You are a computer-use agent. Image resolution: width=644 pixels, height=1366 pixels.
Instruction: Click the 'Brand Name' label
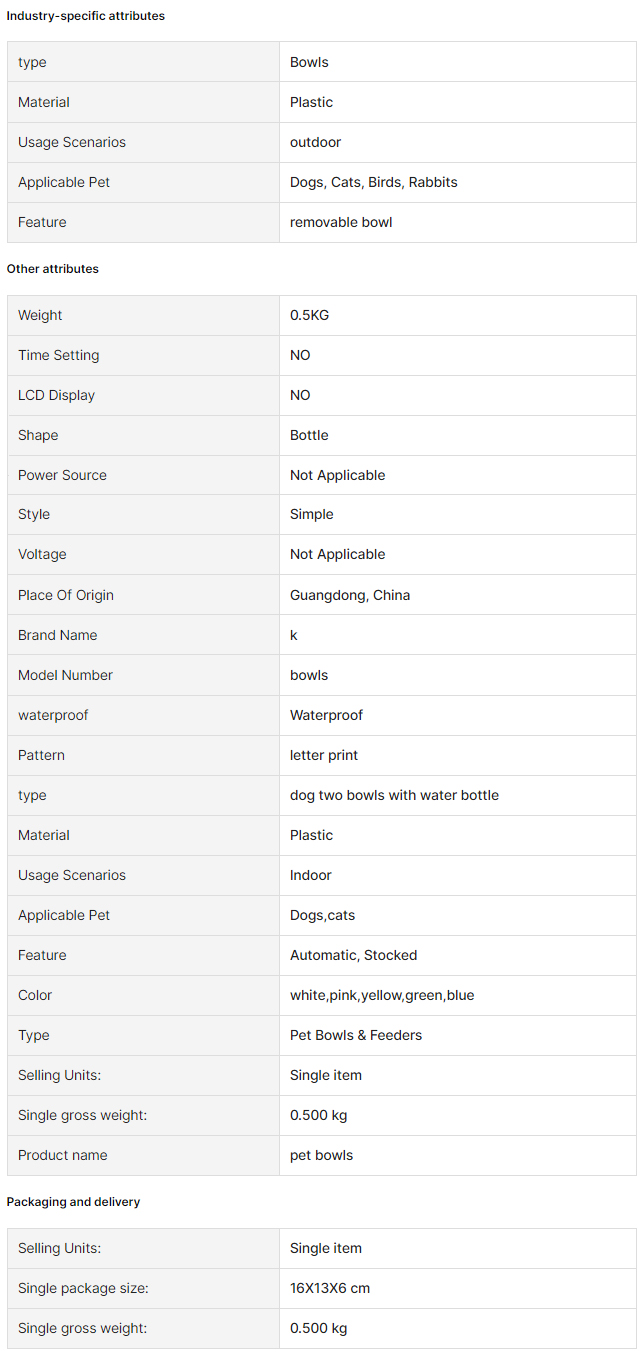[58, 635]
